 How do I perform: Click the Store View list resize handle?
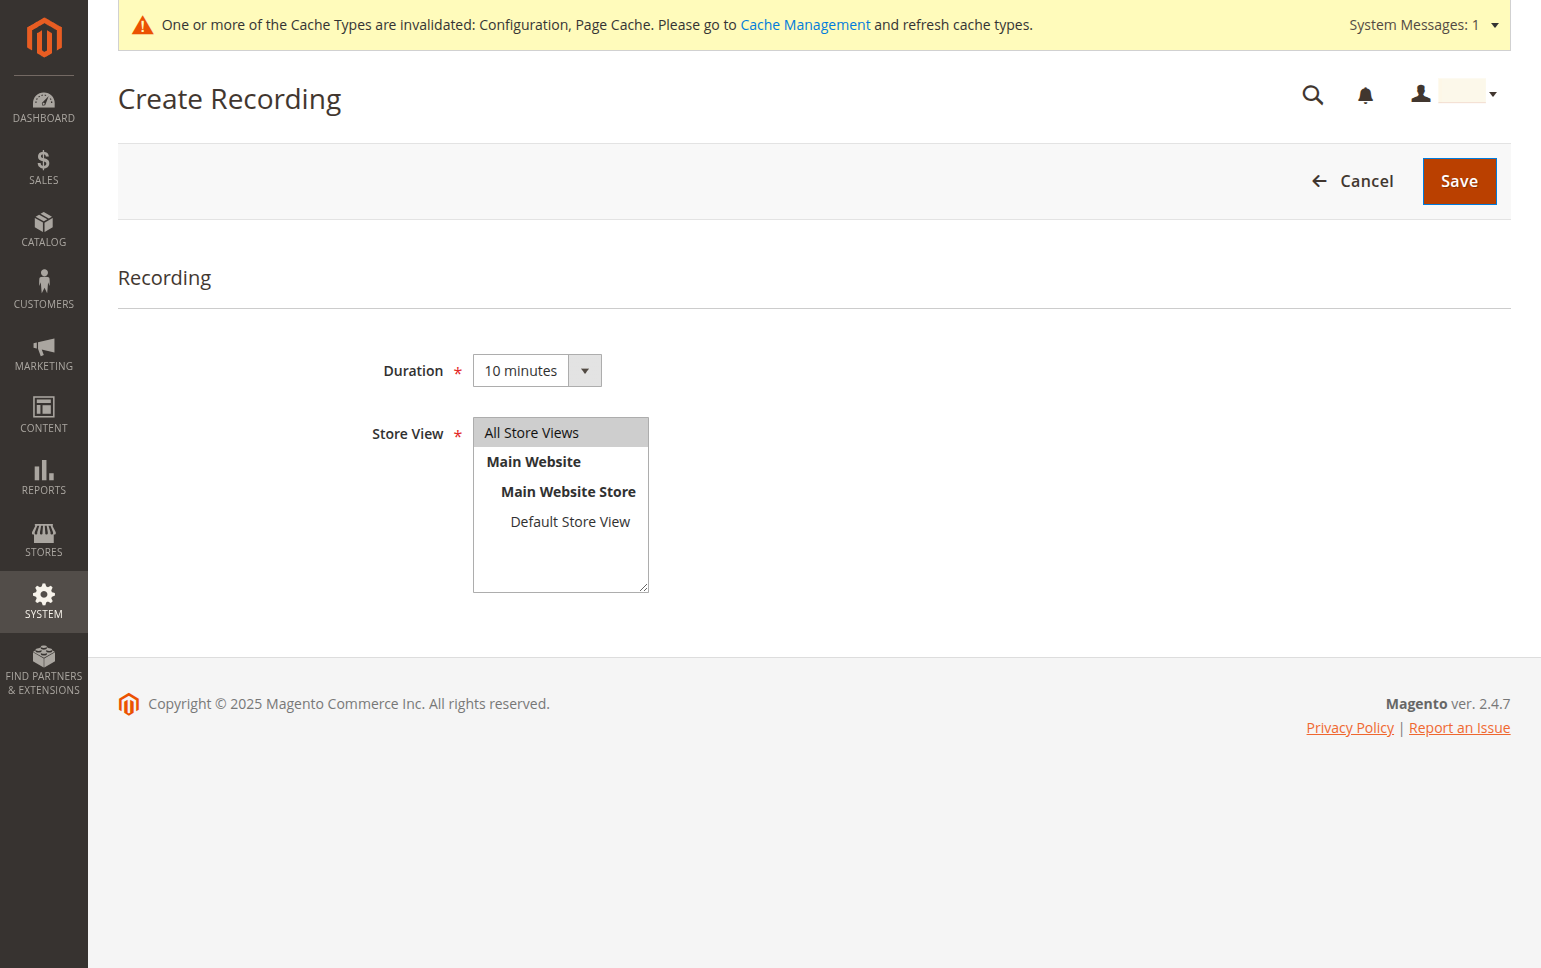tap(642, 586)
